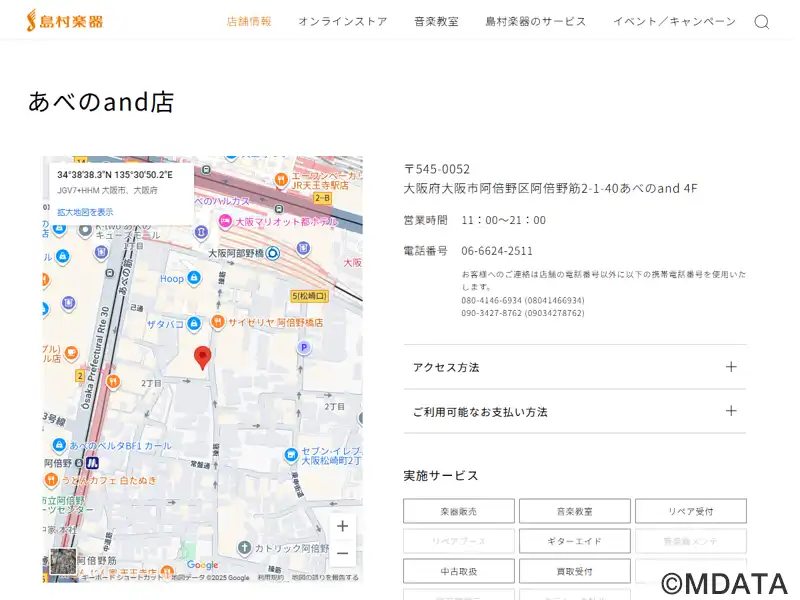The height and width of the screenshot is (600, 800).
Task: Click the 買取受付 service button
Action: coord(574,571)
